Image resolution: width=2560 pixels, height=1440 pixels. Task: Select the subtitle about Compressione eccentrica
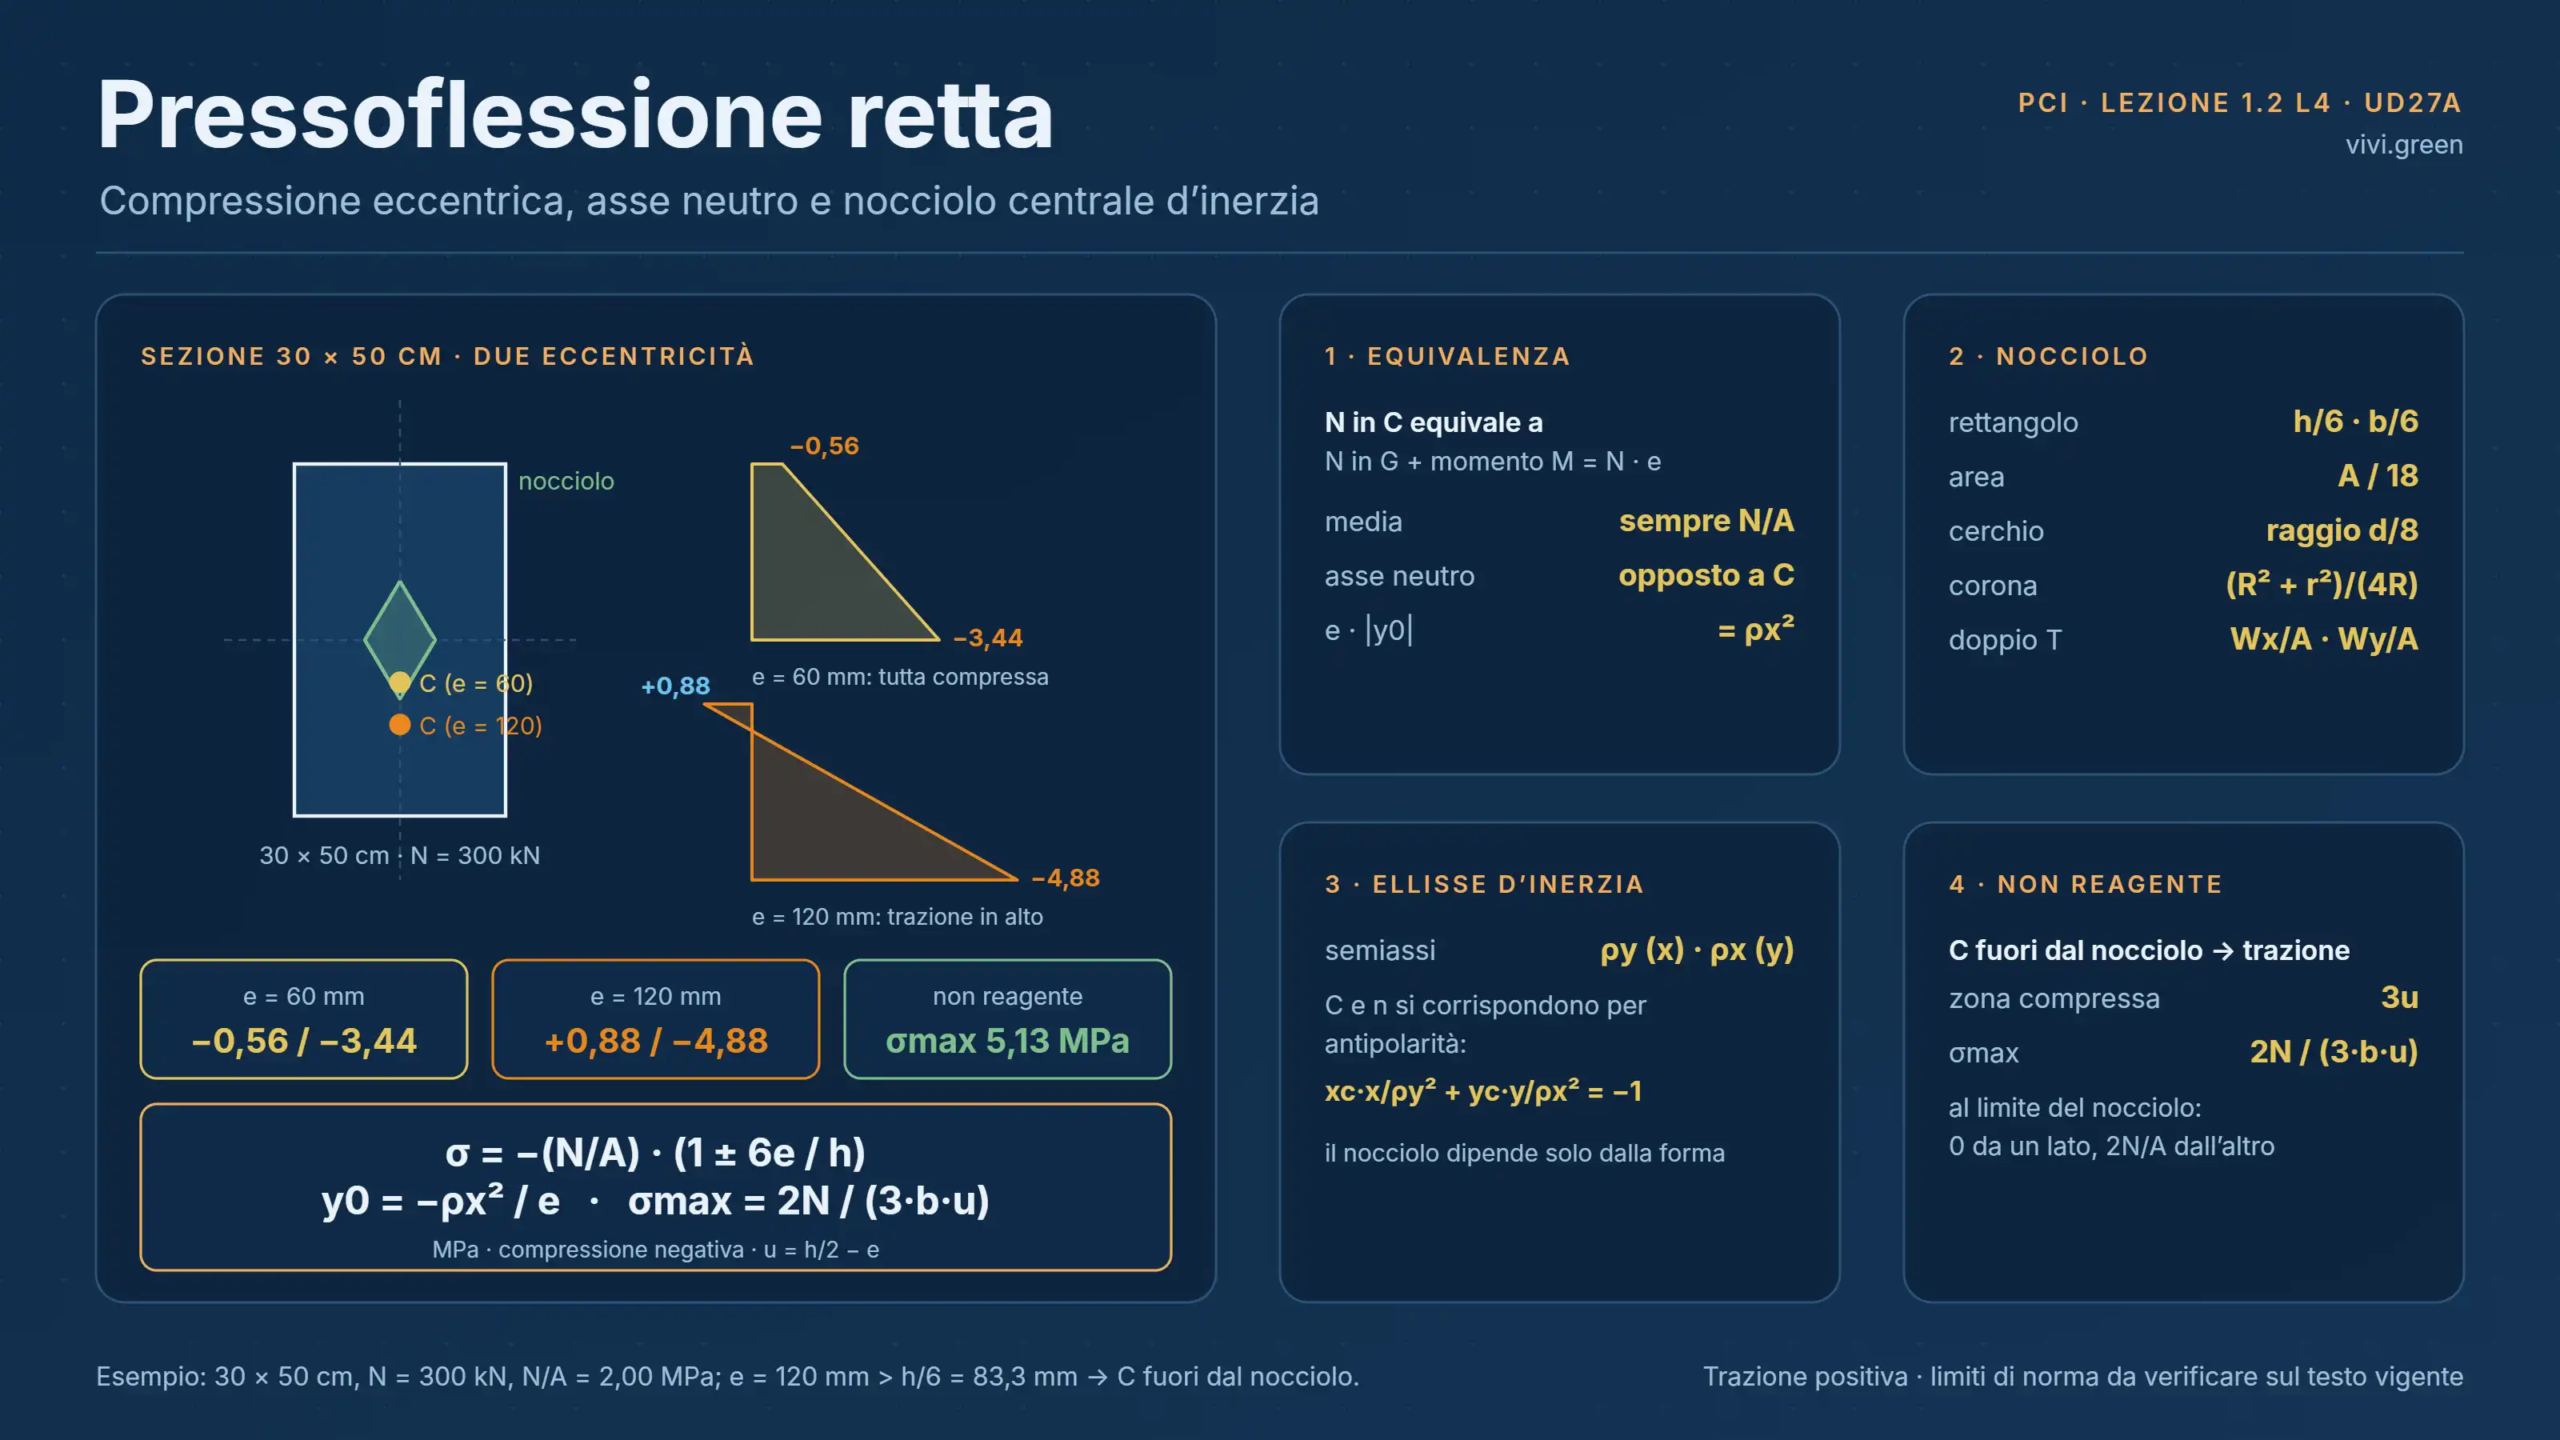point(709,201)
